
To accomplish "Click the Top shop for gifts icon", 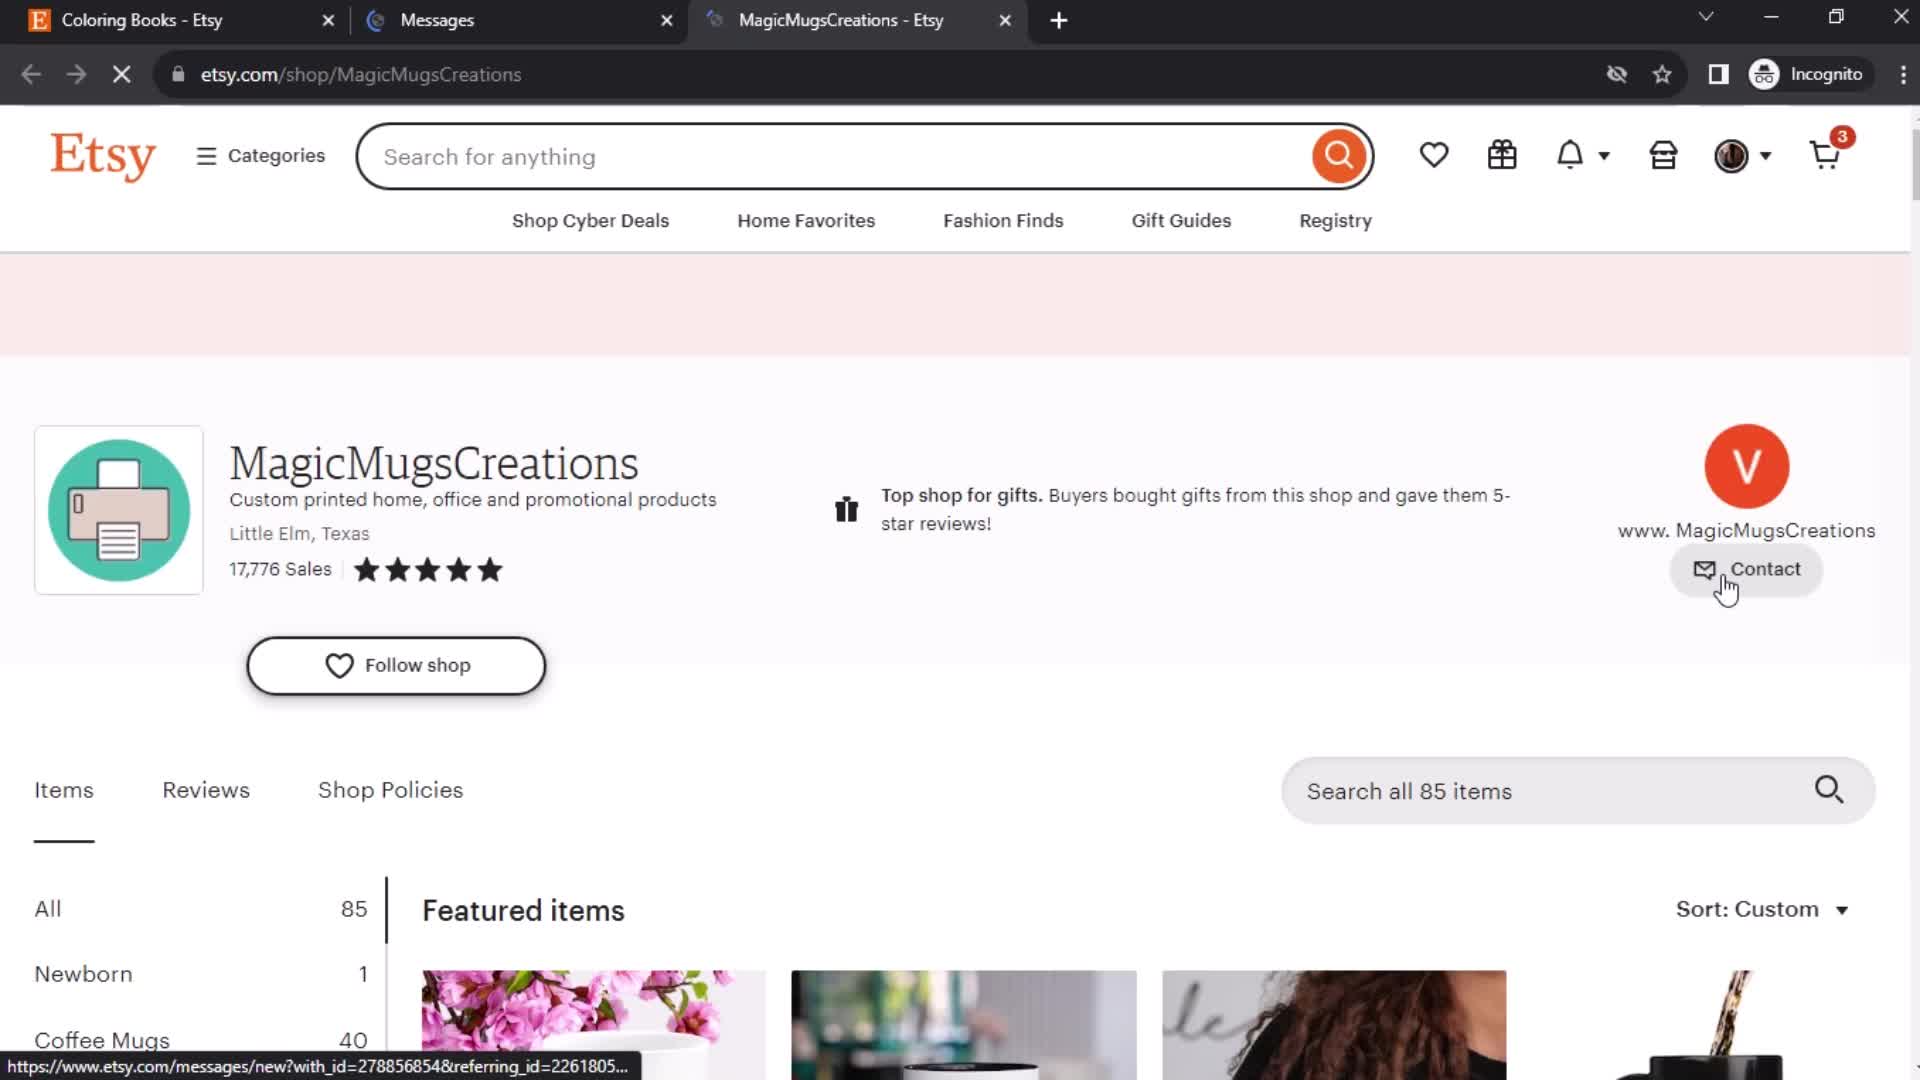I will (x=846, y=510).
